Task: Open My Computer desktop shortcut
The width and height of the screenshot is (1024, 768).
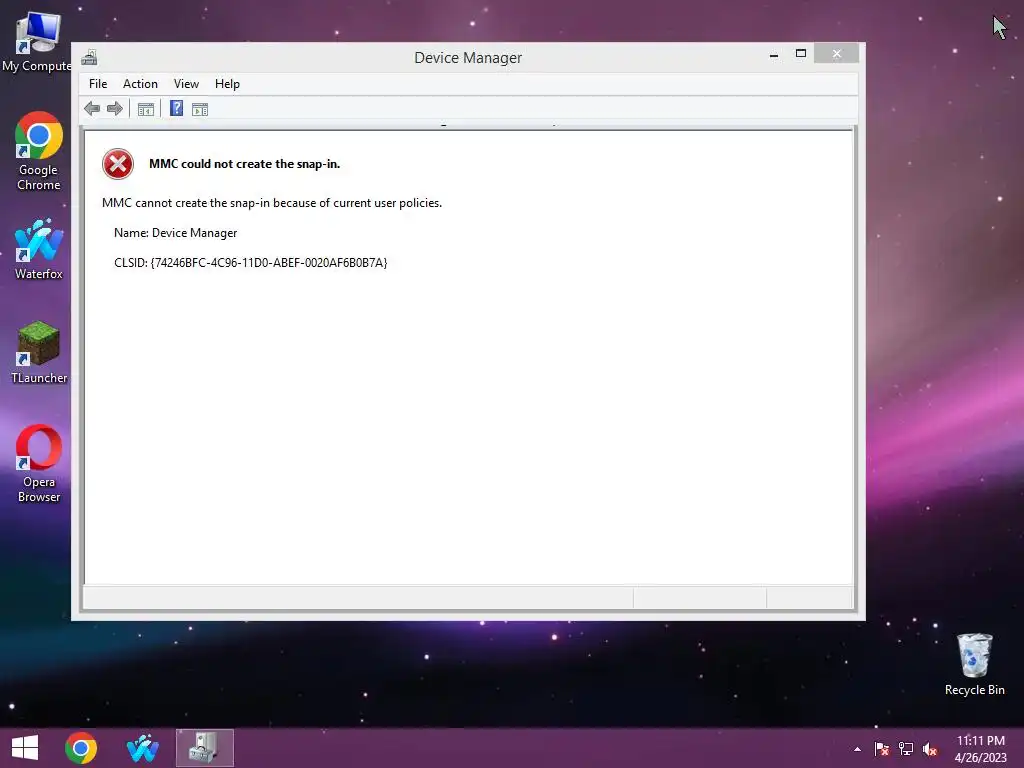Action: 37,42
